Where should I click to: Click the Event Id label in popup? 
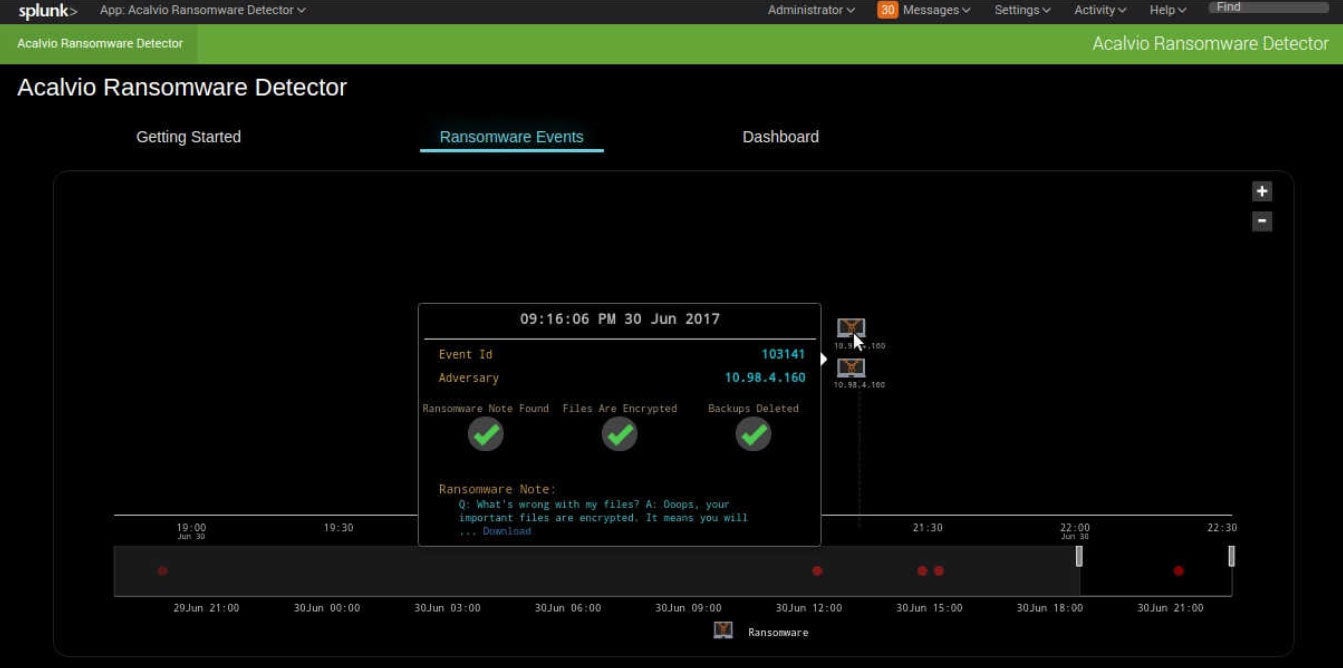coord(465,354)
